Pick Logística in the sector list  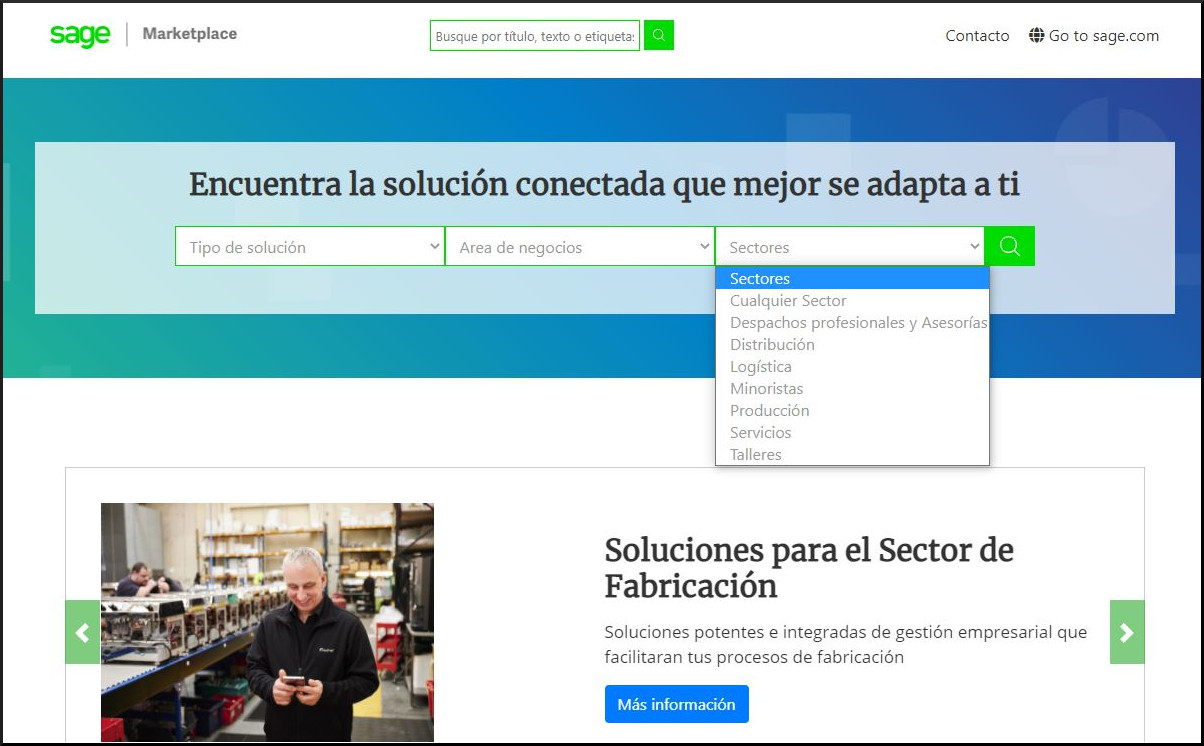[x=760, y=367]
